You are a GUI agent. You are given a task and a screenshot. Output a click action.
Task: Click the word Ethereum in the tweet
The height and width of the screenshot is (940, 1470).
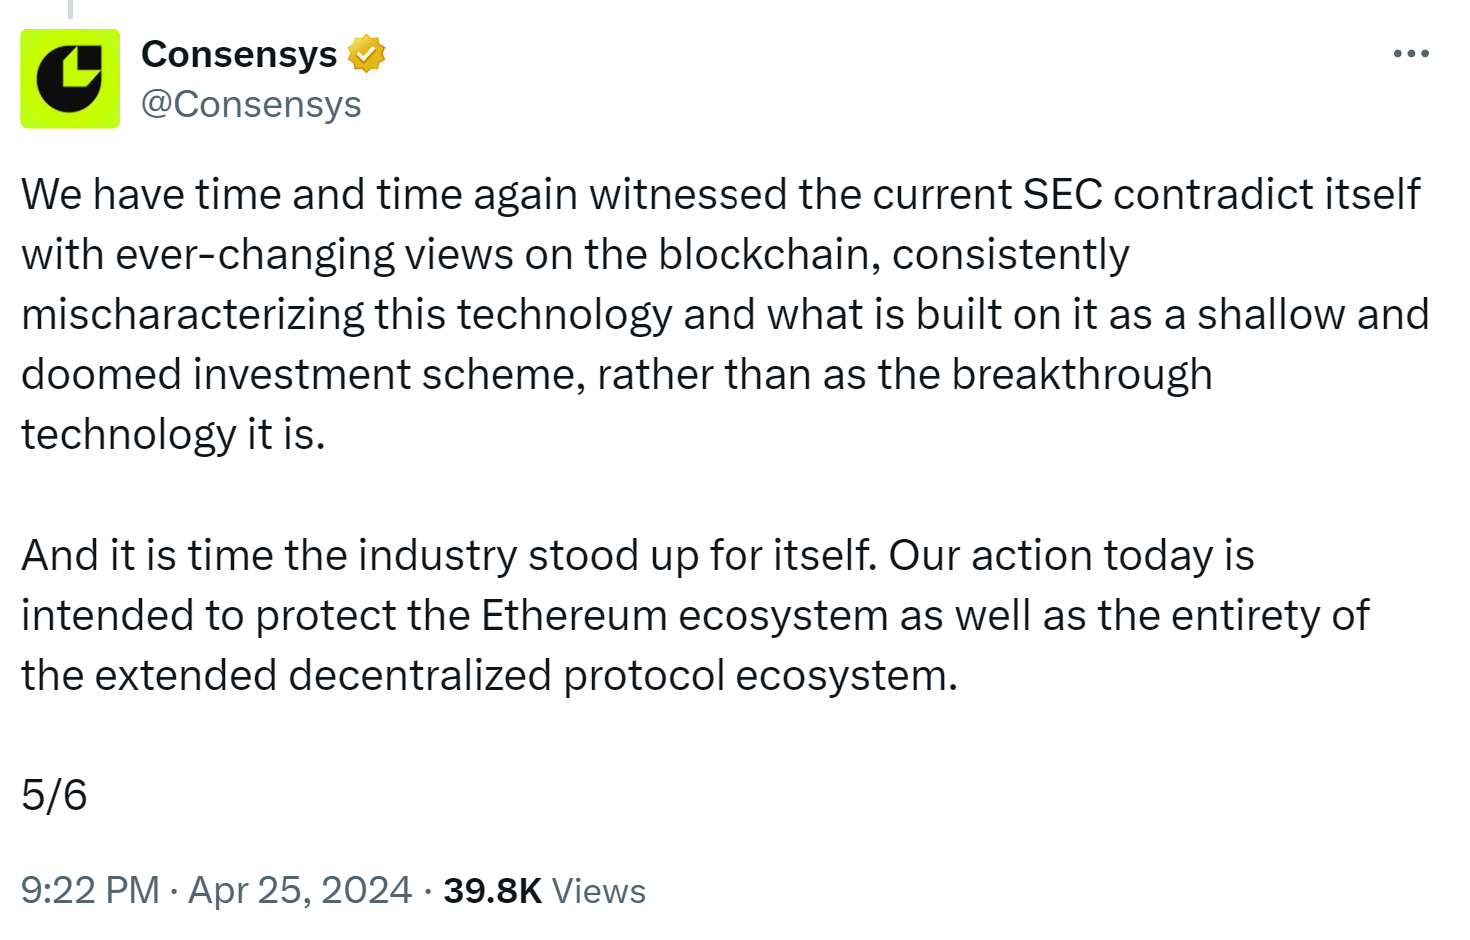pos(574,615)
